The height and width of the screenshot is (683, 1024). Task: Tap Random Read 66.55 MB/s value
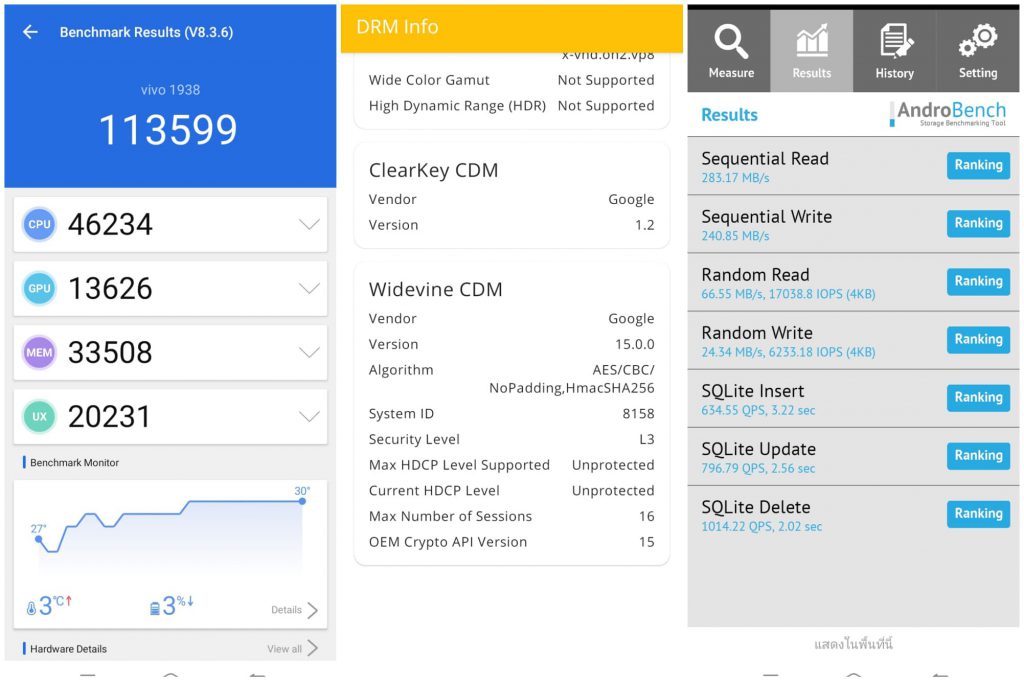(788, 294)
